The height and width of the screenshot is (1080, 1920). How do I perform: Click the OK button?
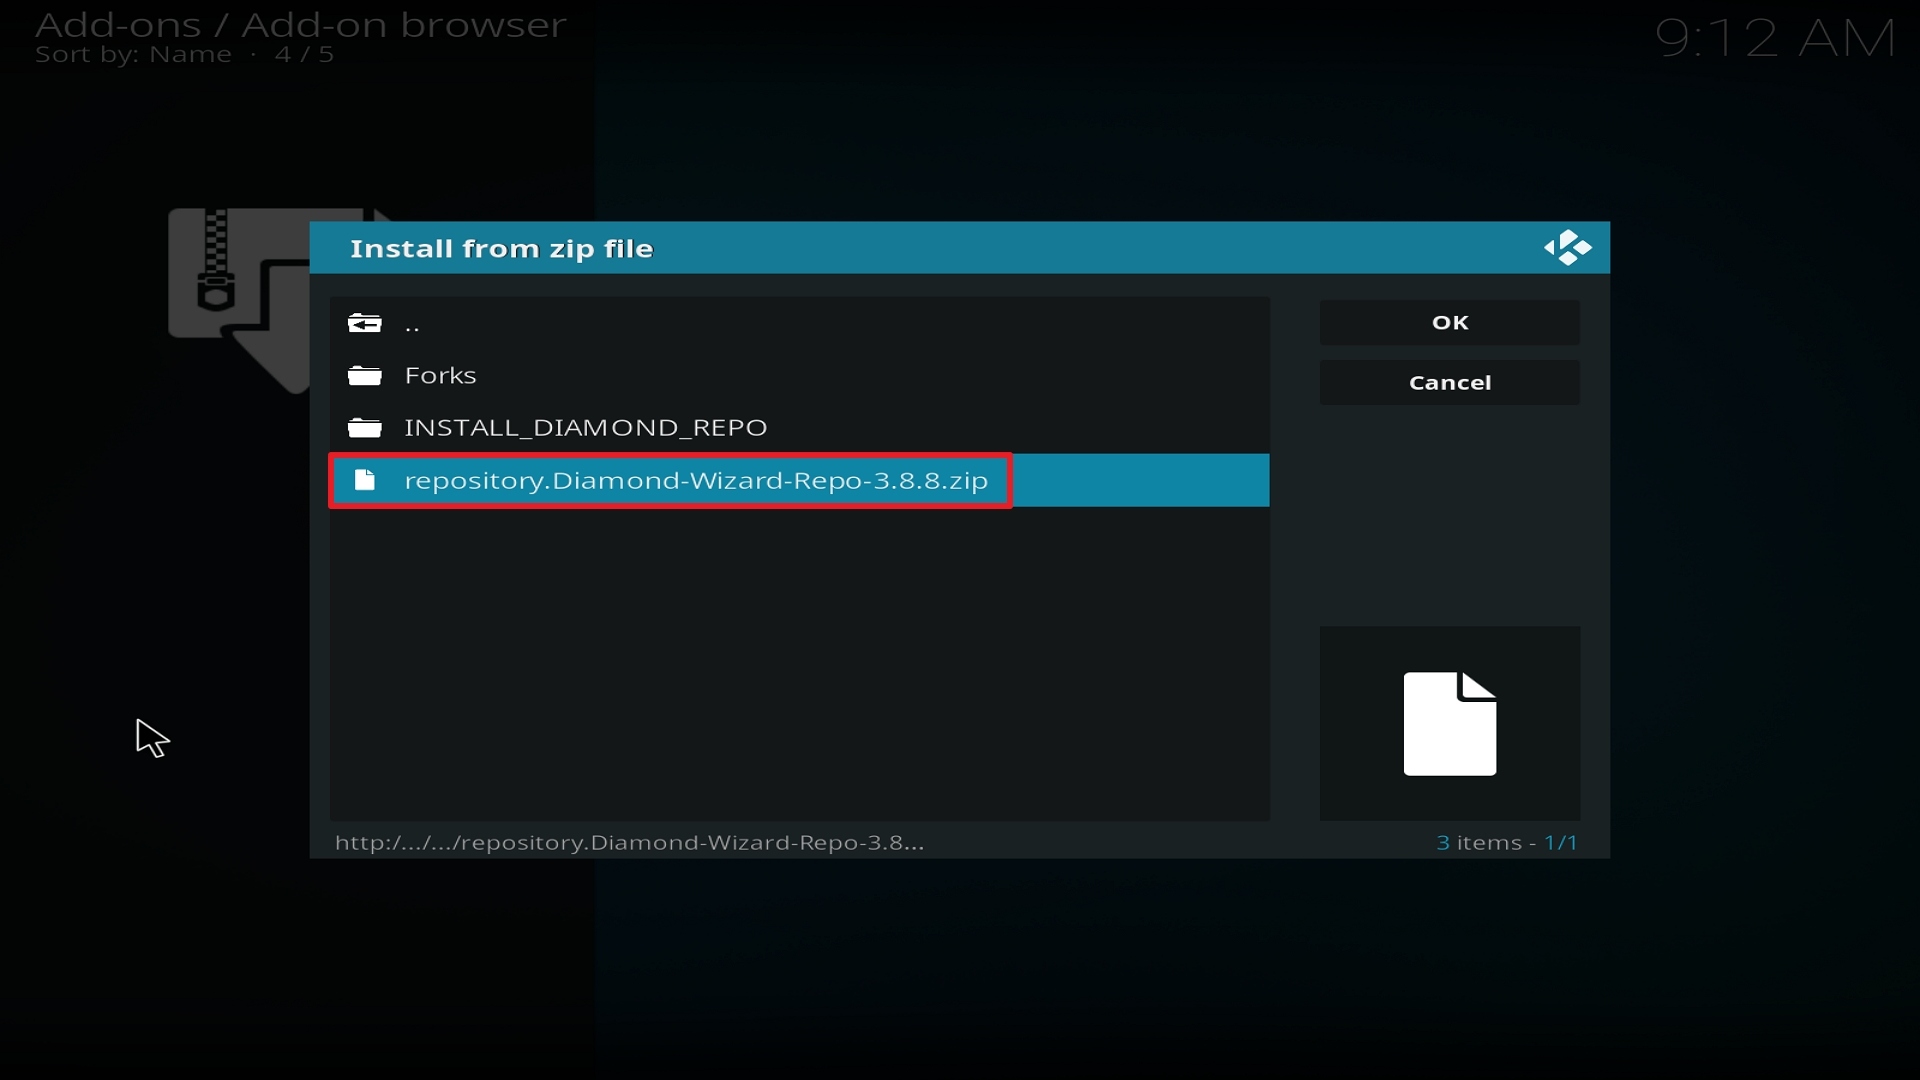click(1449, 322)
